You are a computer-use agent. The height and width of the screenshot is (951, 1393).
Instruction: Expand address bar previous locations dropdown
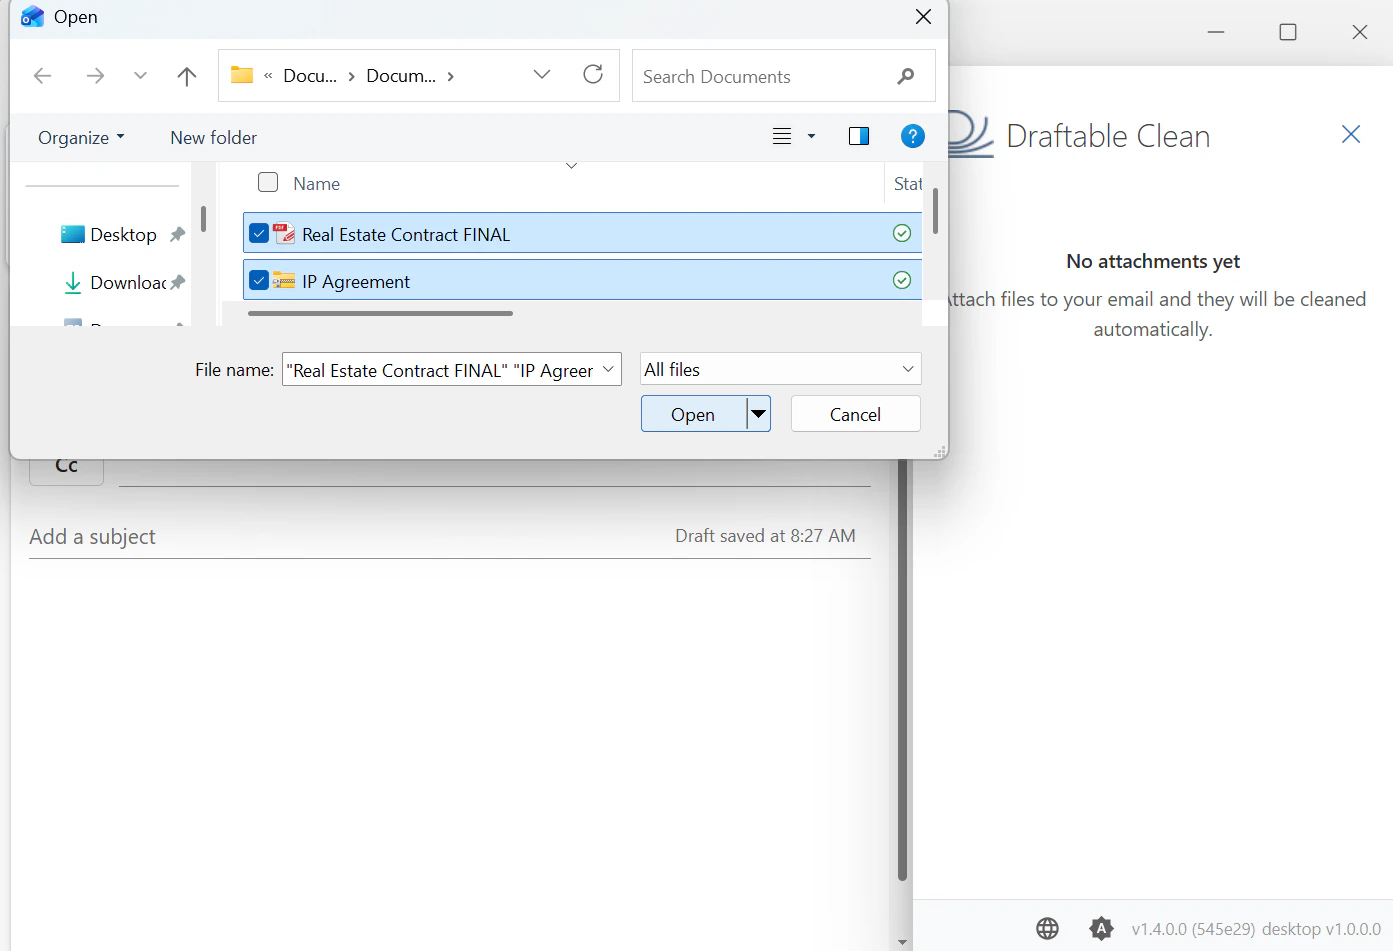click(542, 75)
